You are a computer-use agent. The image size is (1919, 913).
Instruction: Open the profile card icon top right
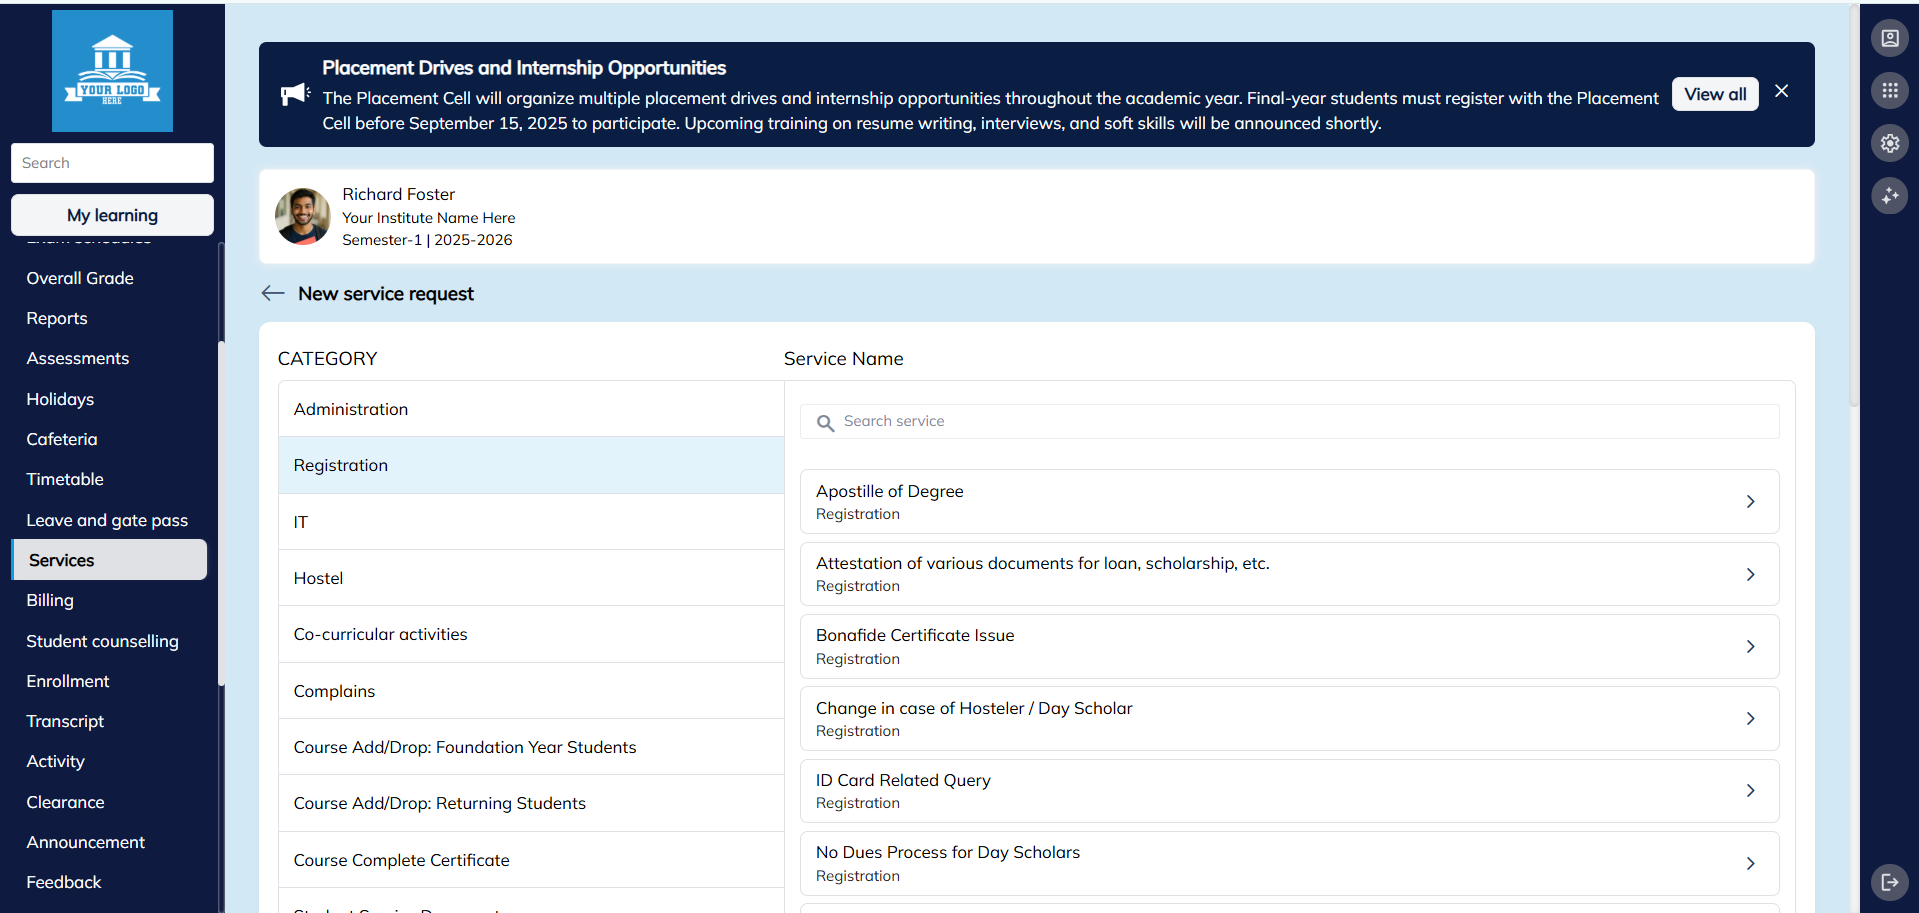[x=1889, y=38]
